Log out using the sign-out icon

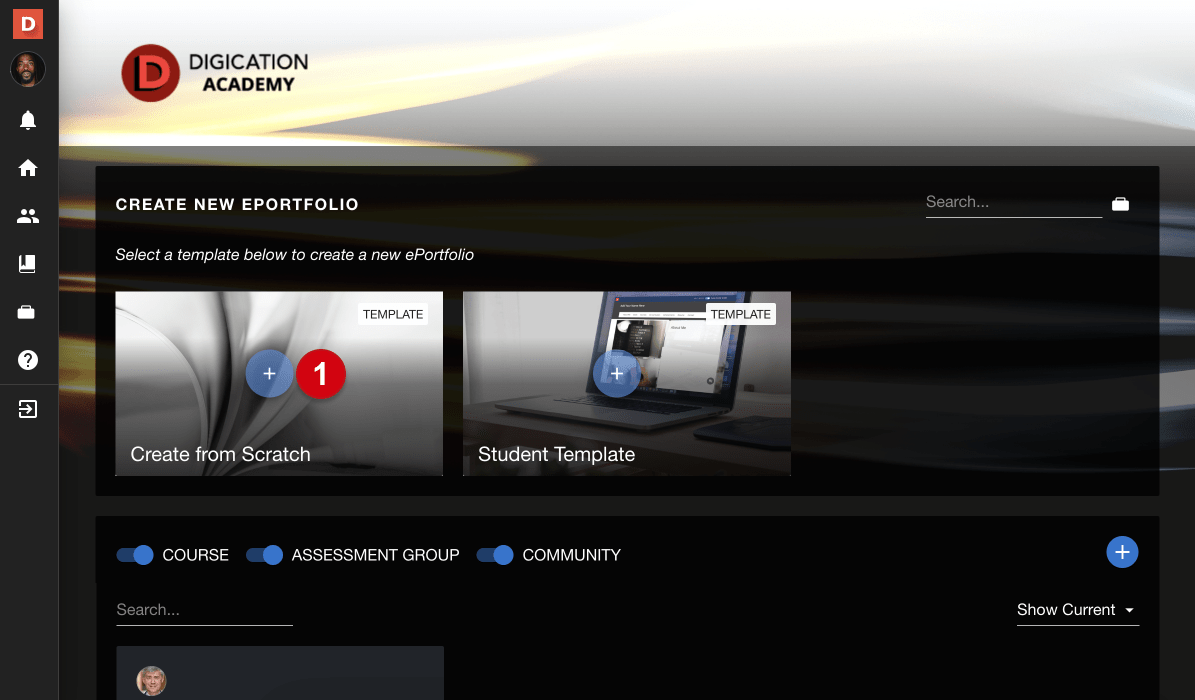tap(27, 408)
